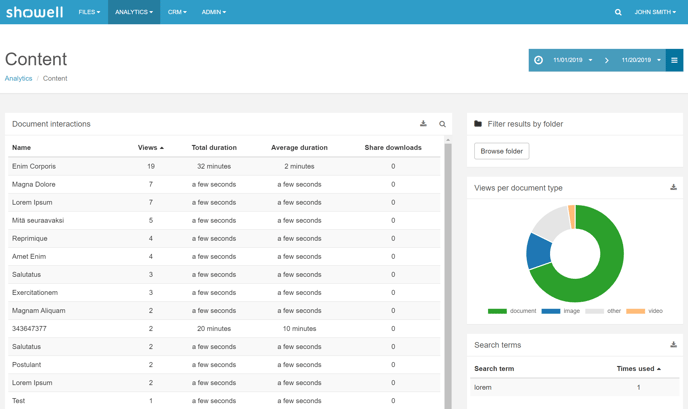Toggle the green document legend swatch

[x=497, y=311]
